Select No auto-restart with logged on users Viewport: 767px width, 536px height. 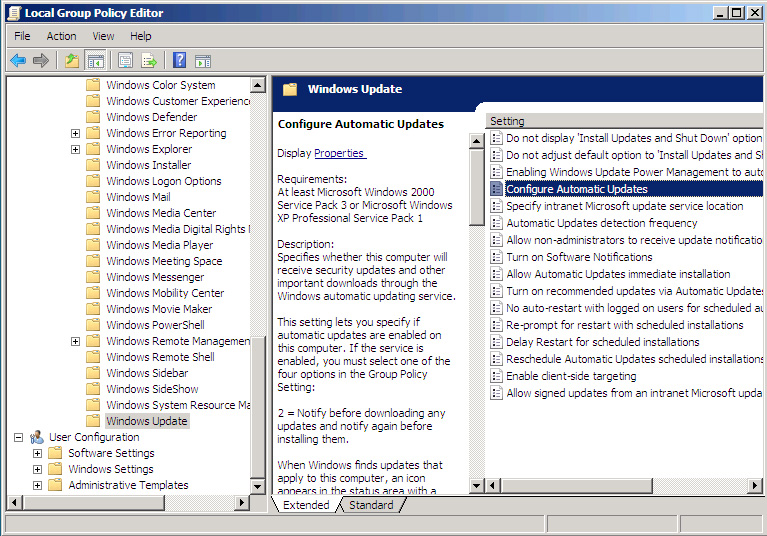coord(634,308)
